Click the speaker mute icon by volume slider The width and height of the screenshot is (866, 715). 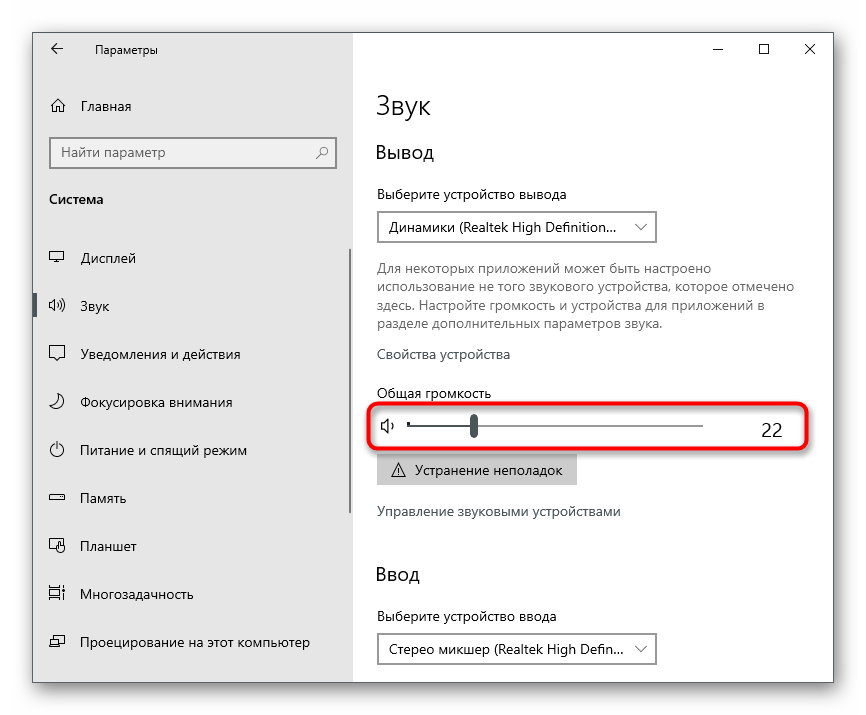click(x=388, y=427)
